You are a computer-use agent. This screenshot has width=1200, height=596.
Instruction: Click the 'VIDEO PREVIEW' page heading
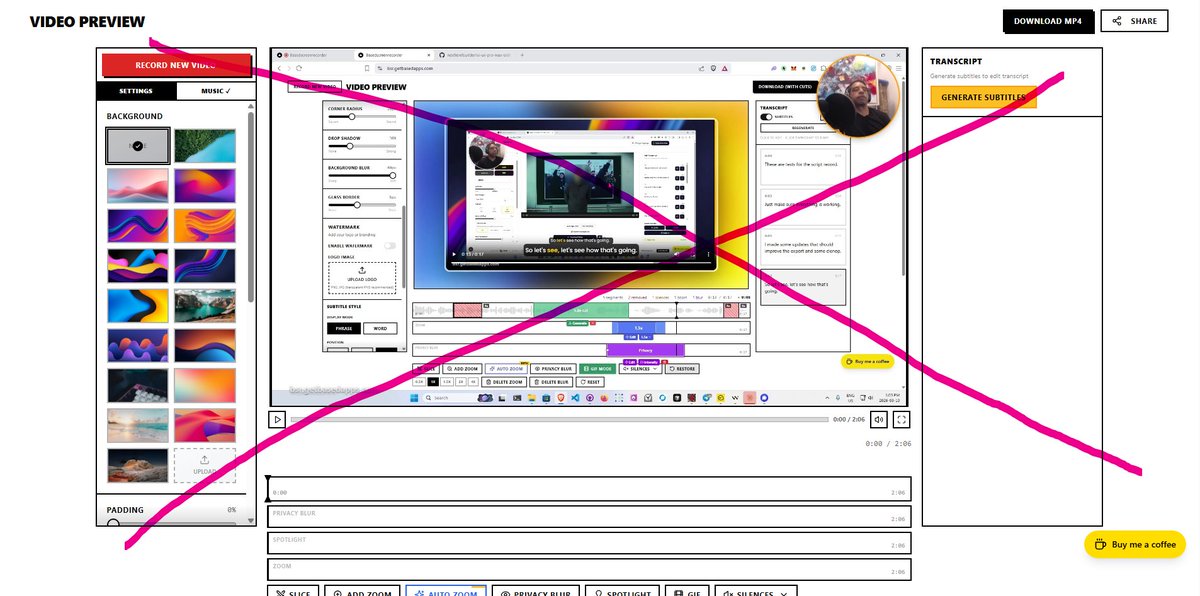[87, 22]
